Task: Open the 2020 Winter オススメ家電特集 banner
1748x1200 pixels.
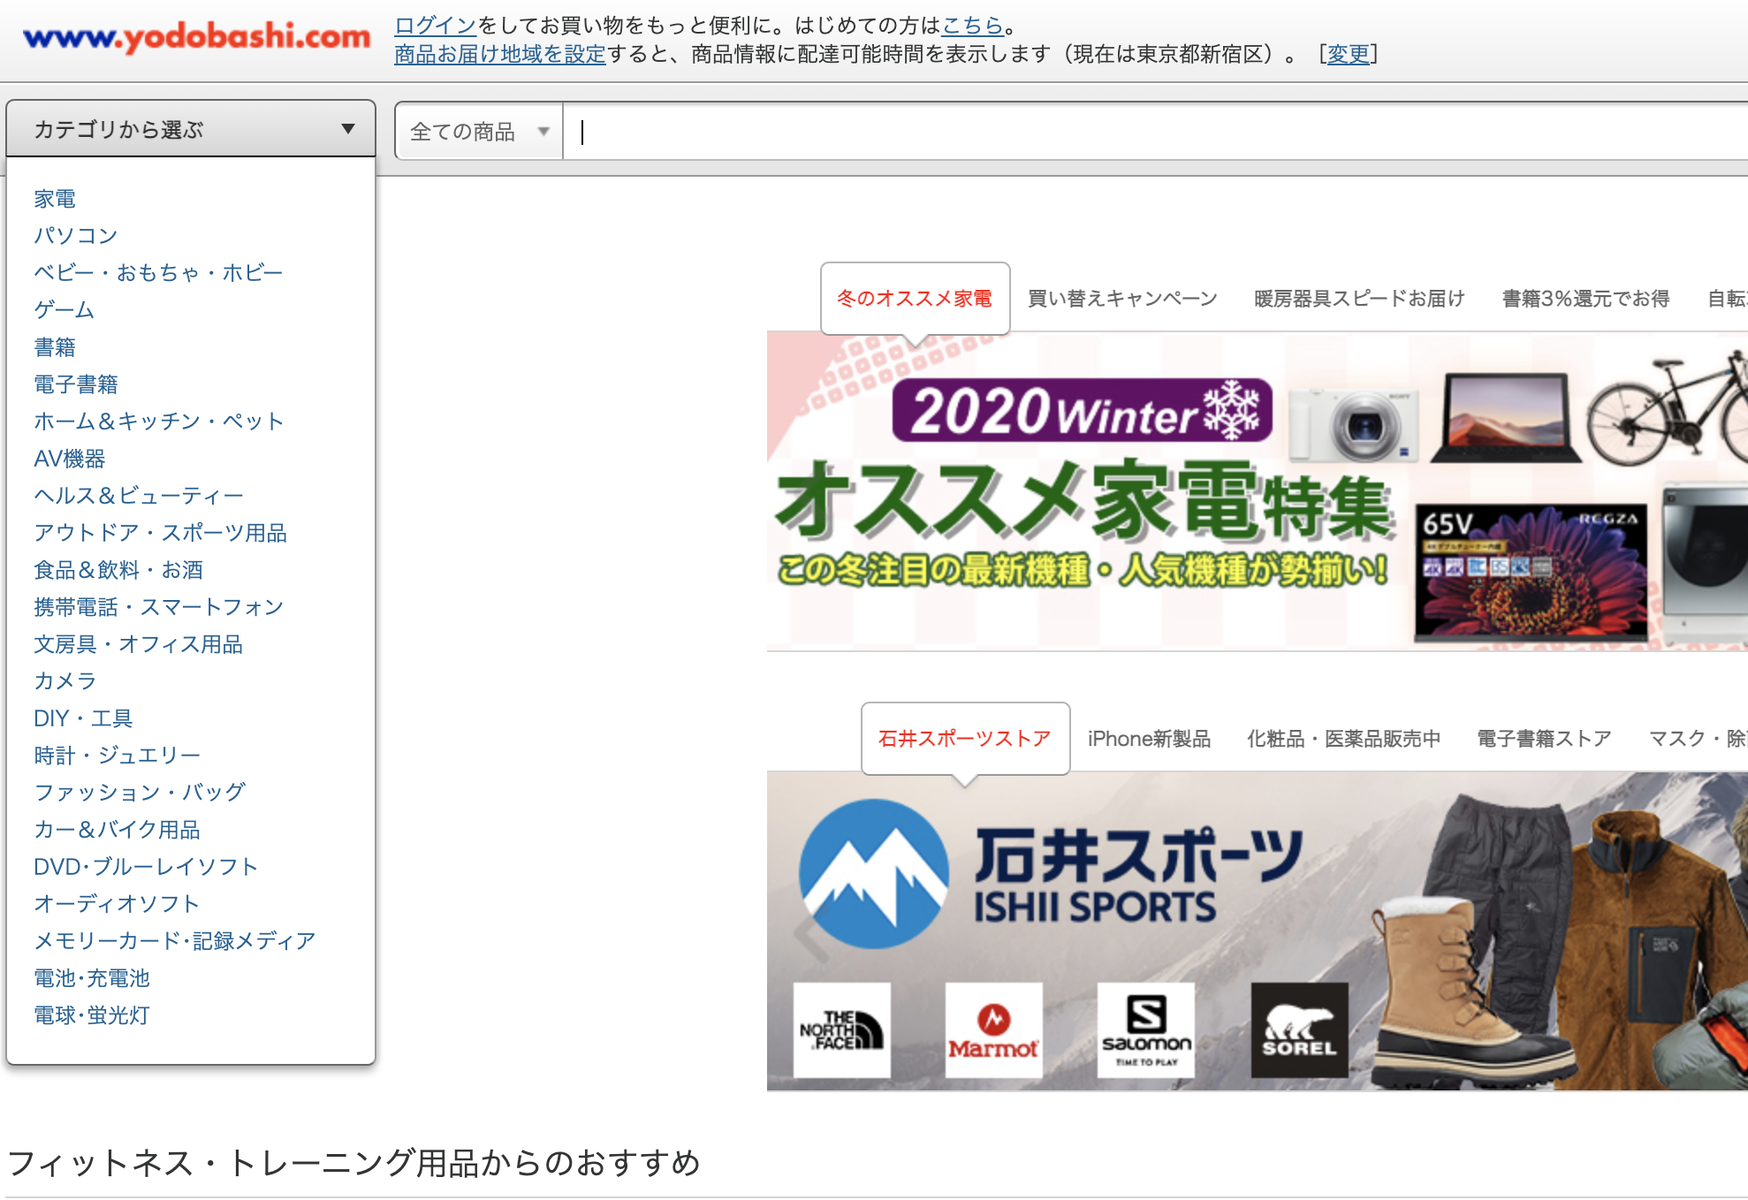Action: (x=1257, y=491)
